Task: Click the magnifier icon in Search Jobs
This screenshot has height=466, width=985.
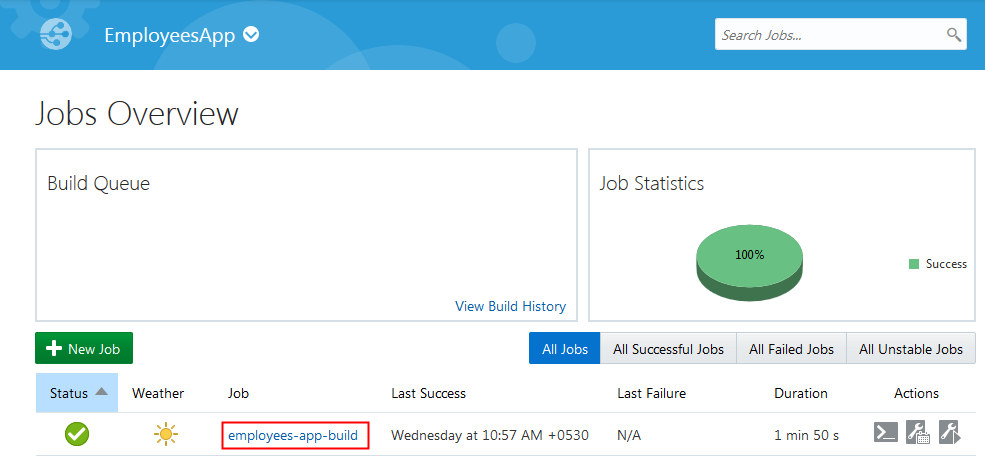Action: [x=954, y=35]
